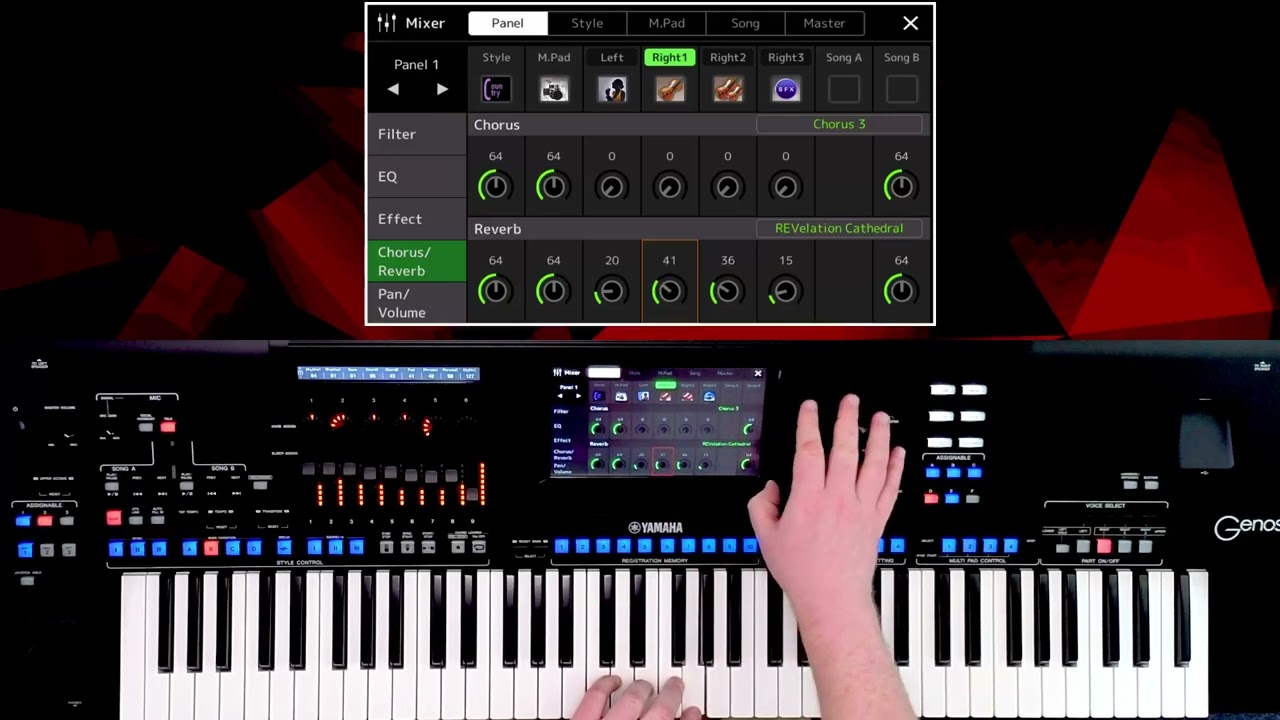Open the Effect page
Screen dimensions: 1280x720
(x=417, y=219)
